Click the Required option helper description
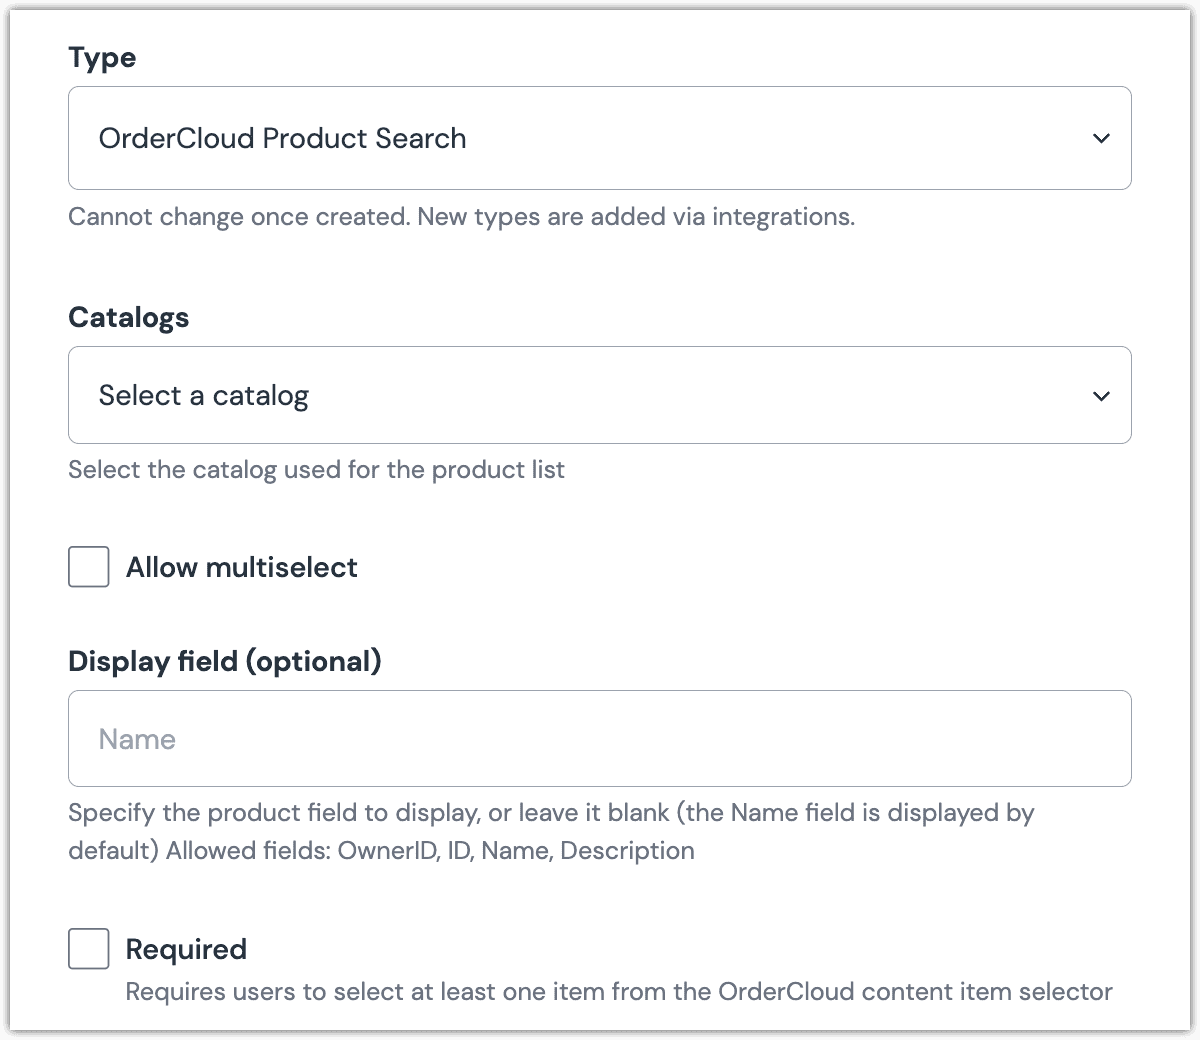The width and height of the screenshot is (1200, 1040). (x=620, y=992)
